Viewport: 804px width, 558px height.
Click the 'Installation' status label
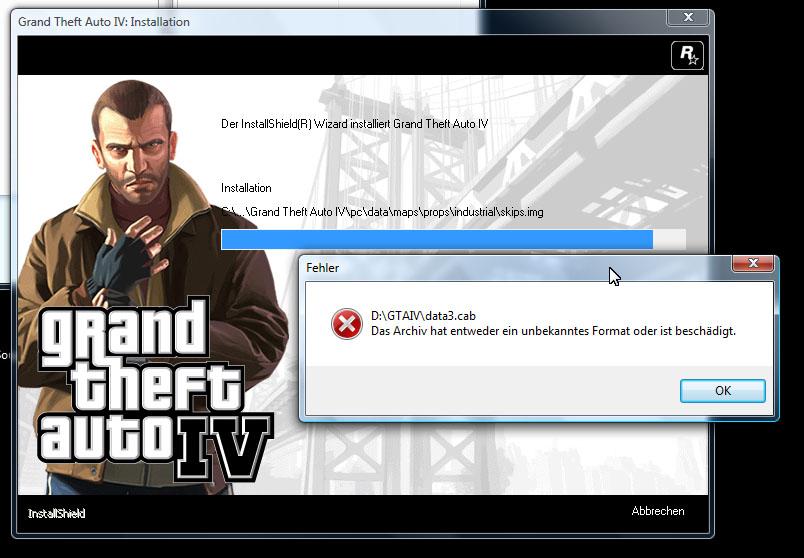click(x=246, y=188)
